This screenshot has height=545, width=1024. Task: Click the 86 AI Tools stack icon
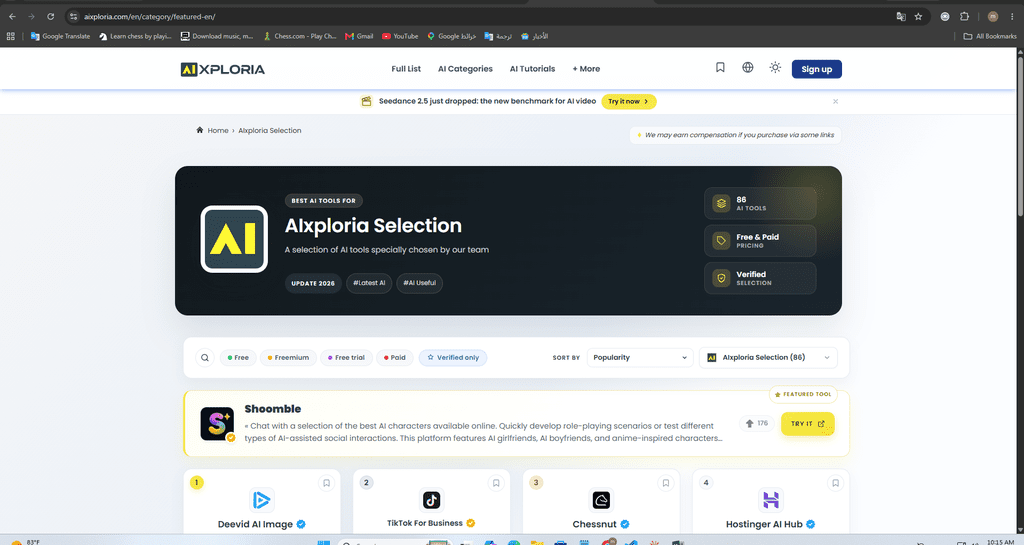coord(721,203)
